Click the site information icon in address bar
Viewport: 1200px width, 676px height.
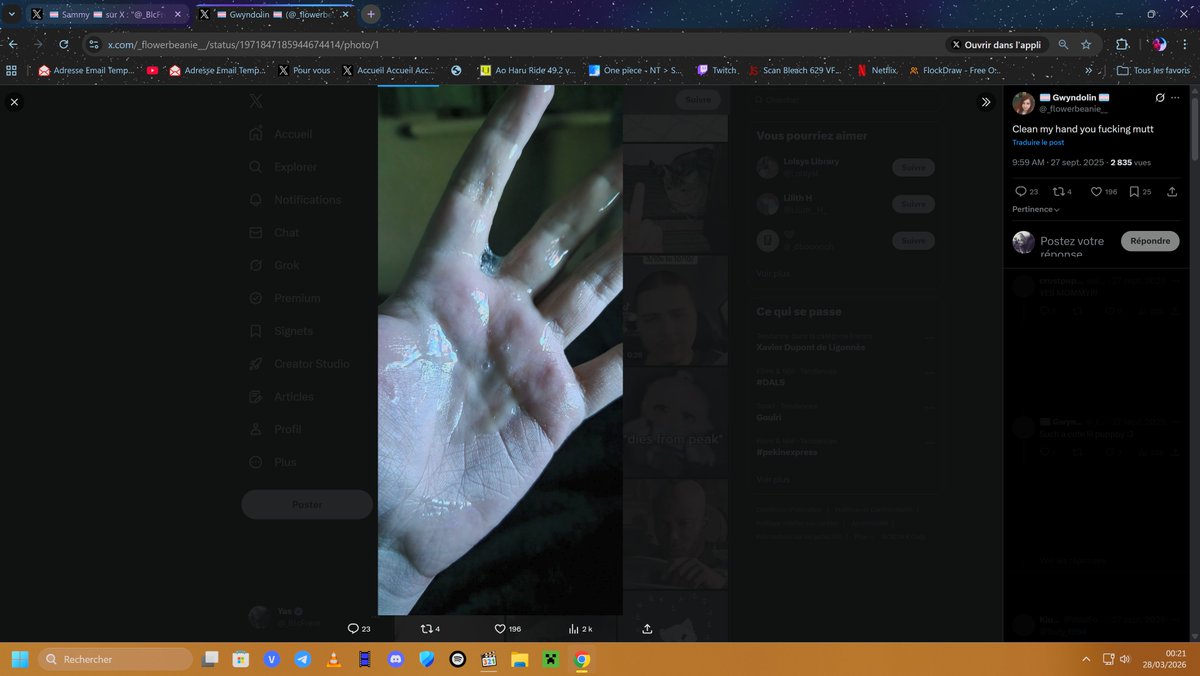pos(95,45)
